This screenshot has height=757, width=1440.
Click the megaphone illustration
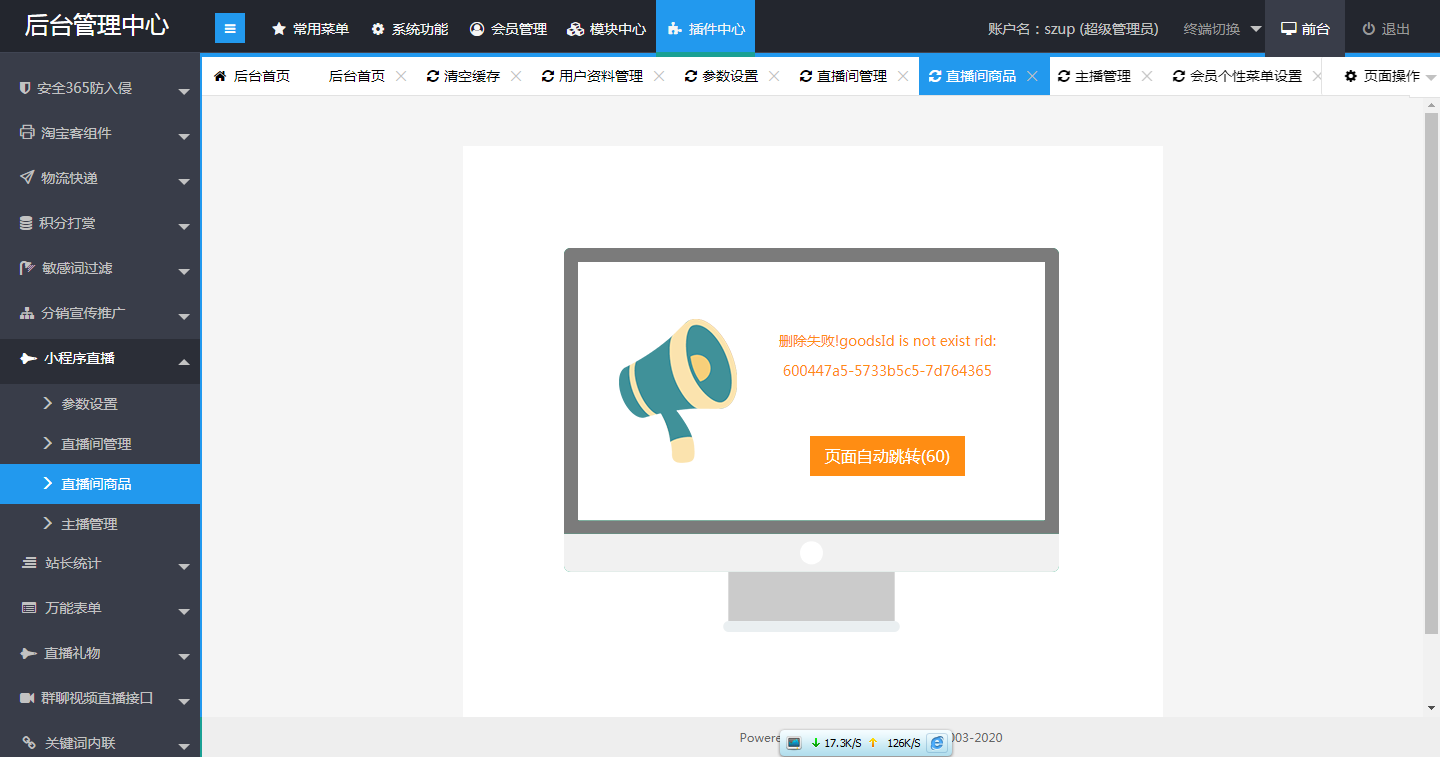click(677, 389)
